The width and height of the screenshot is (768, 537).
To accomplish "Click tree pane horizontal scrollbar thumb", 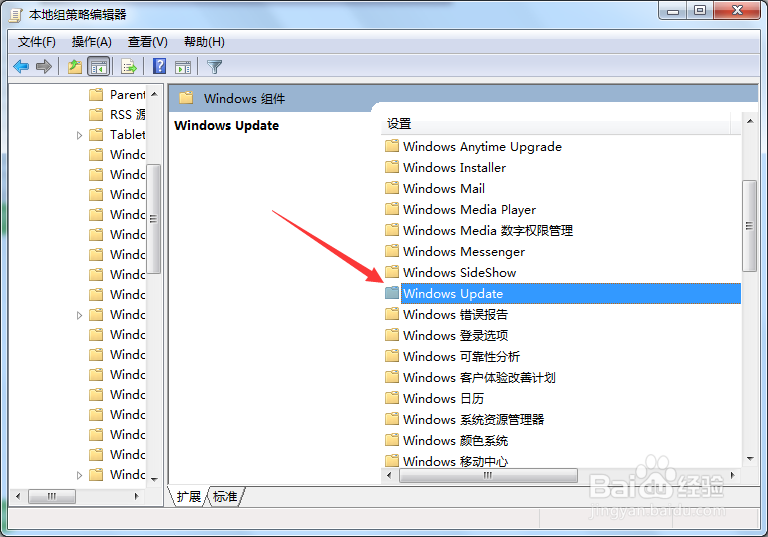I will pyautogui.click(x=52, y=496).
